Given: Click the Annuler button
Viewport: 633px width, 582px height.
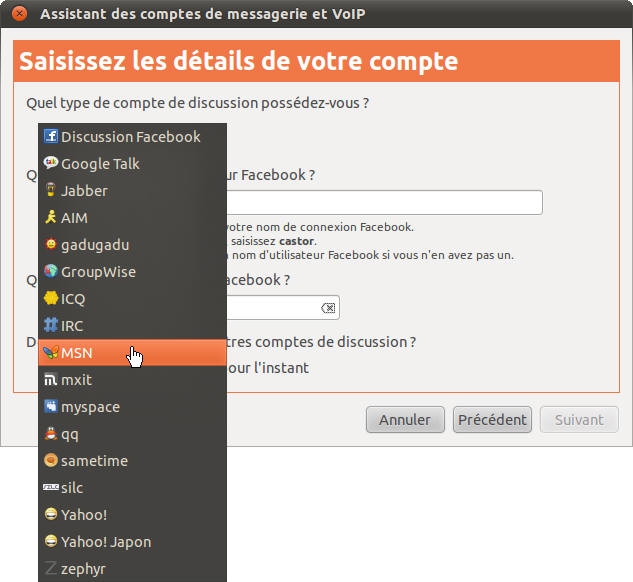Looking at the screenshot, I should (x=405, y=420).
